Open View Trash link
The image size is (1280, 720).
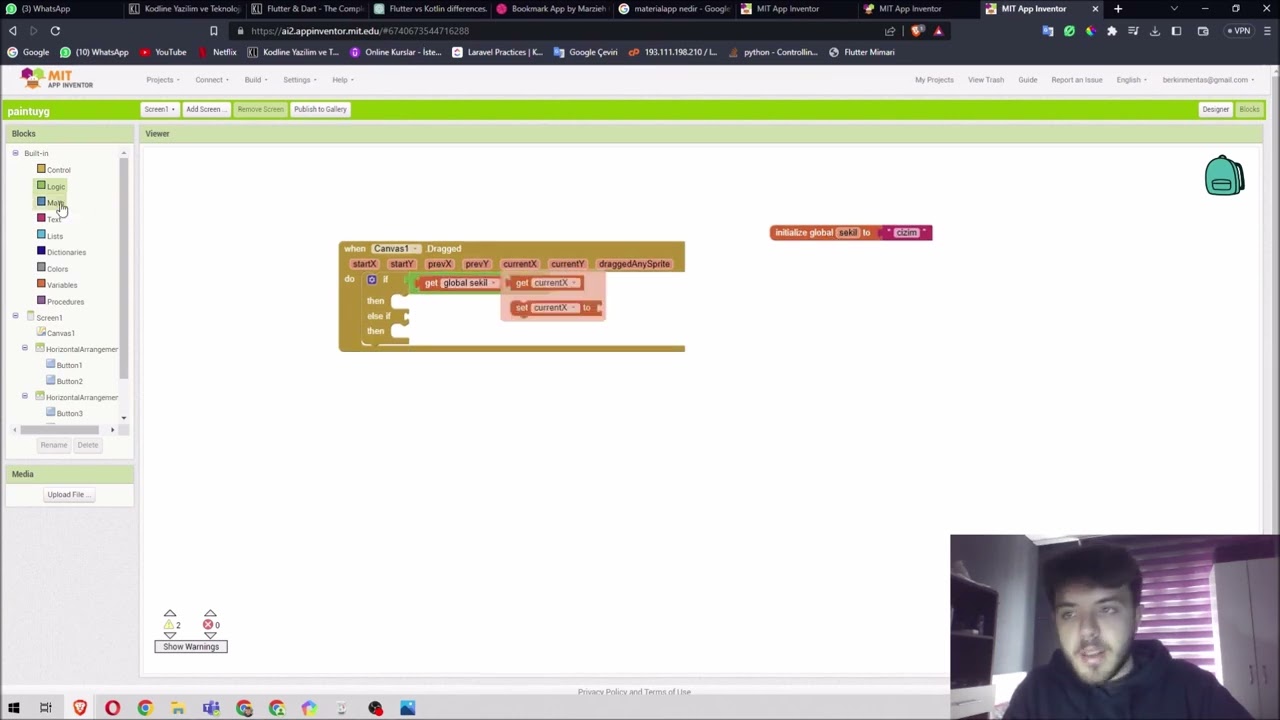(x=985, y=80)
